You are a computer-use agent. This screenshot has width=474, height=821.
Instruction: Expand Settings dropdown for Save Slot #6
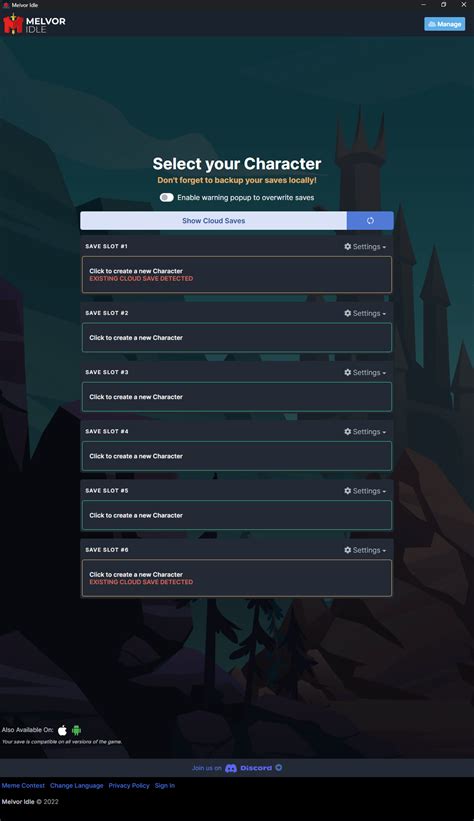point(365,550)
